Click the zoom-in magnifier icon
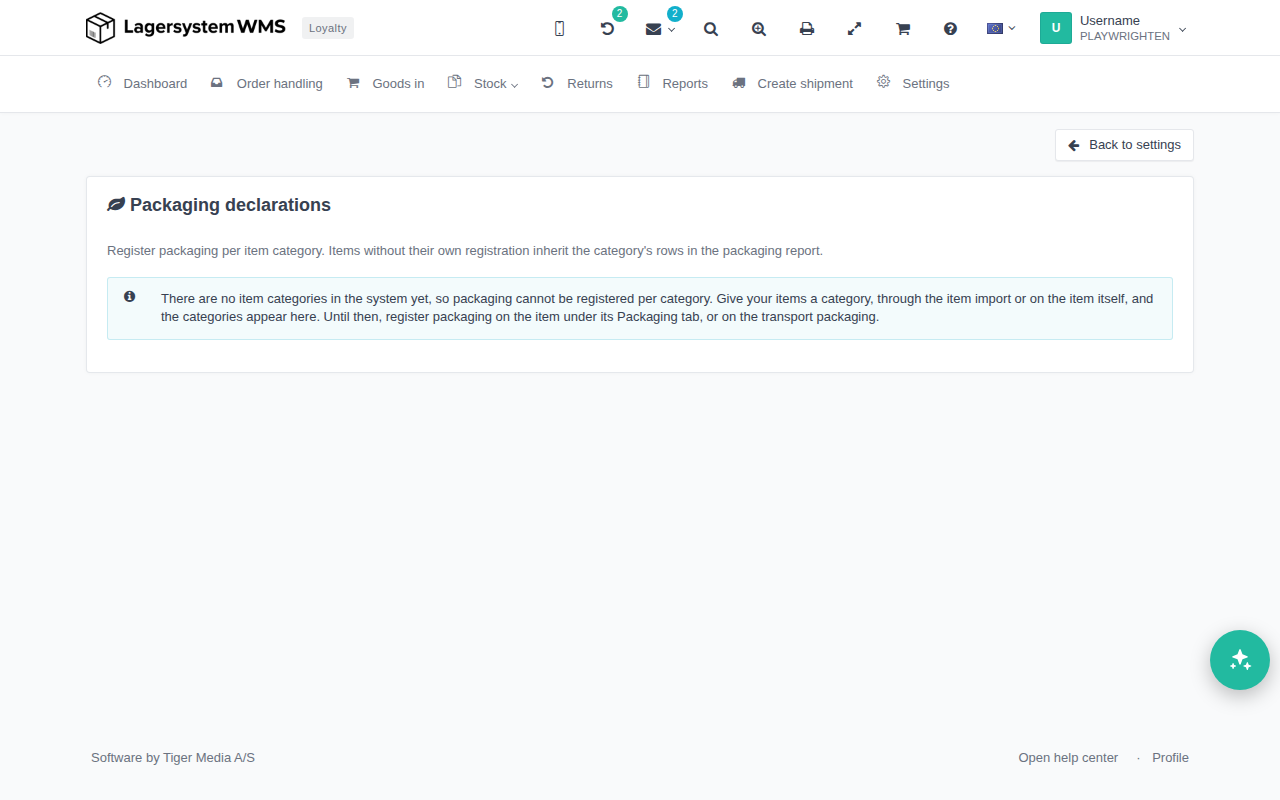The width and height of the screenshot is (1280, 800). click(759, 29)
